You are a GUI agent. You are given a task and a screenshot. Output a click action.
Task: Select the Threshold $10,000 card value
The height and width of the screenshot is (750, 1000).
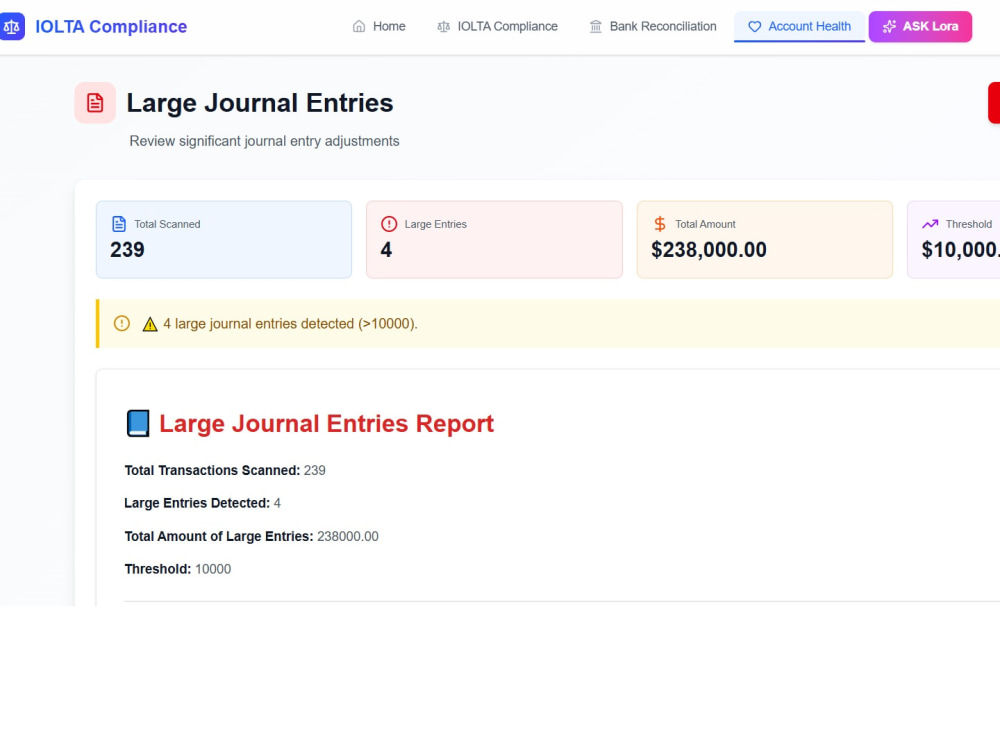[960, 250]
